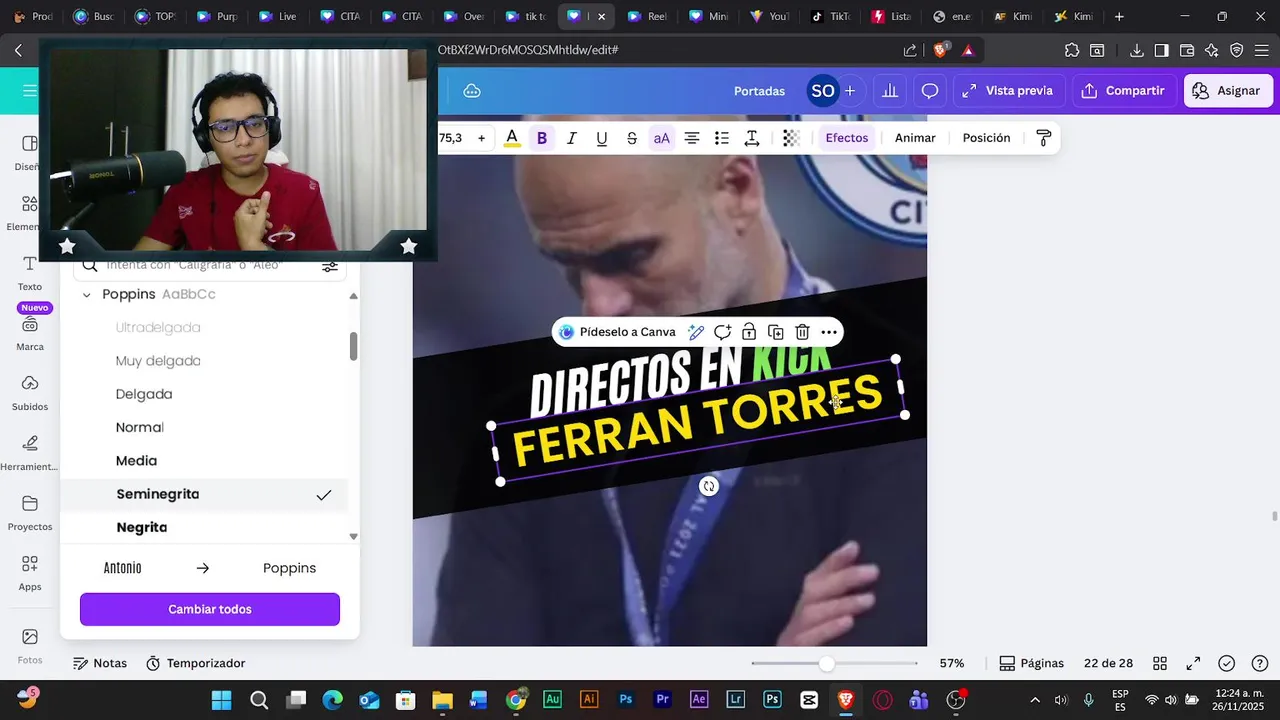The width and height of the screenshot is (1280, 720).
Task: Apply bulleted list formatting
Action: tap(722, 138)
